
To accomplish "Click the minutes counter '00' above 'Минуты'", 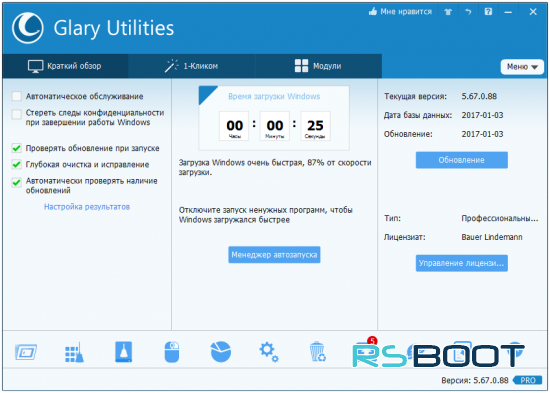I will (x=275, y=126).
